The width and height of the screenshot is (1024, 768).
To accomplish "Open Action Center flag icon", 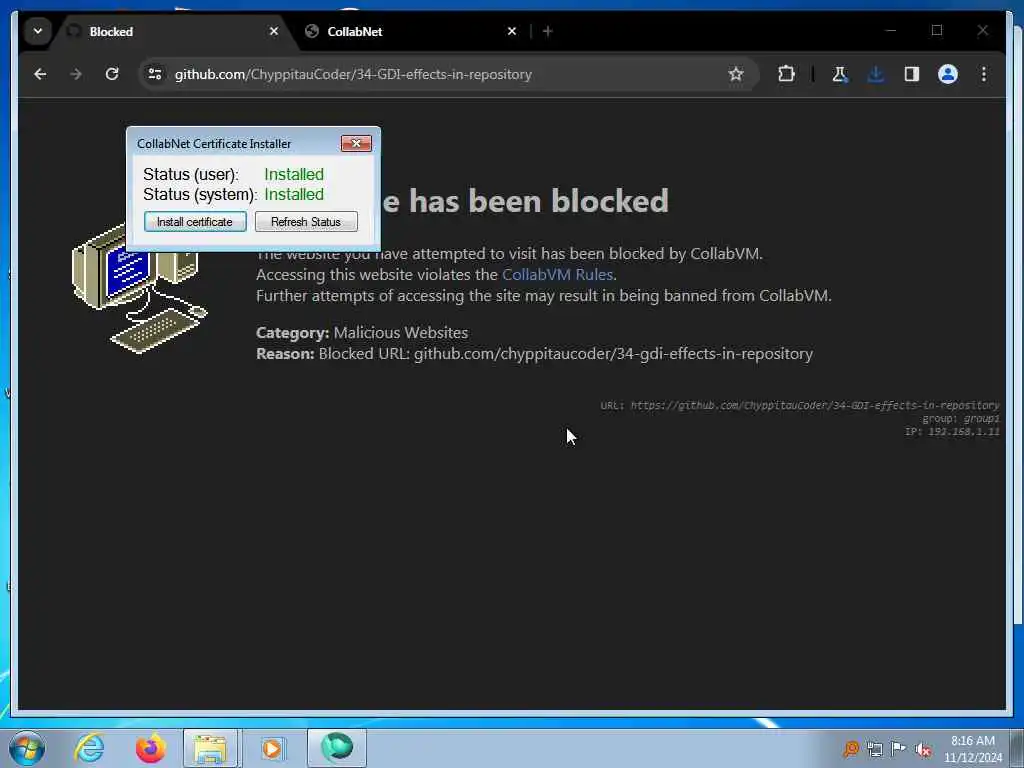I will (x=899, y=749).
